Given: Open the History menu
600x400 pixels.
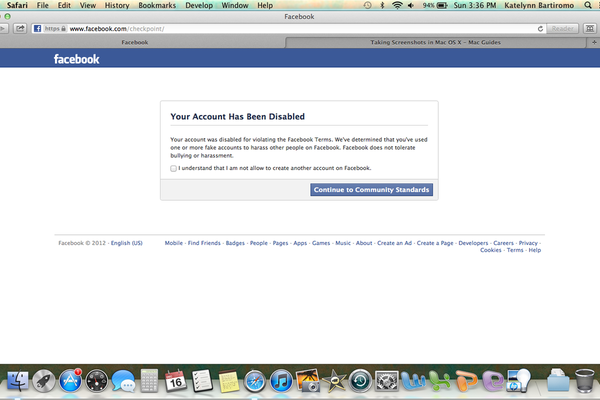Looking at the screenshot, I should (117, 5).
